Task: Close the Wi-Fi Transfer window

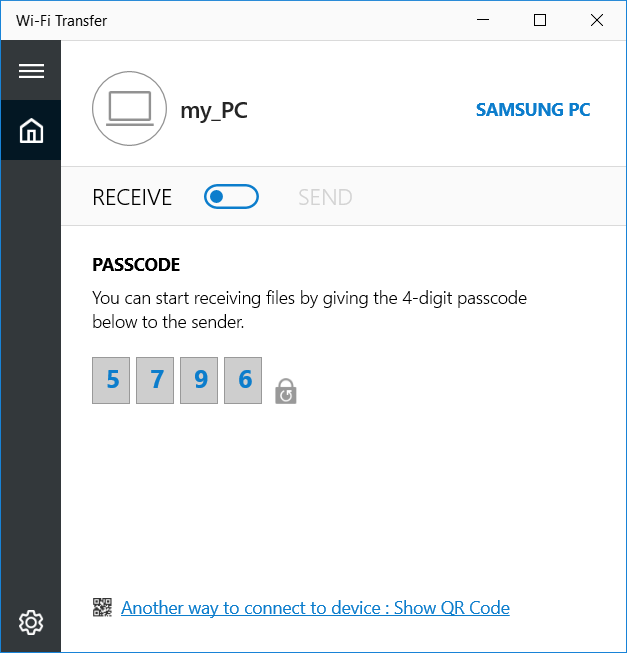Action: 597,20
